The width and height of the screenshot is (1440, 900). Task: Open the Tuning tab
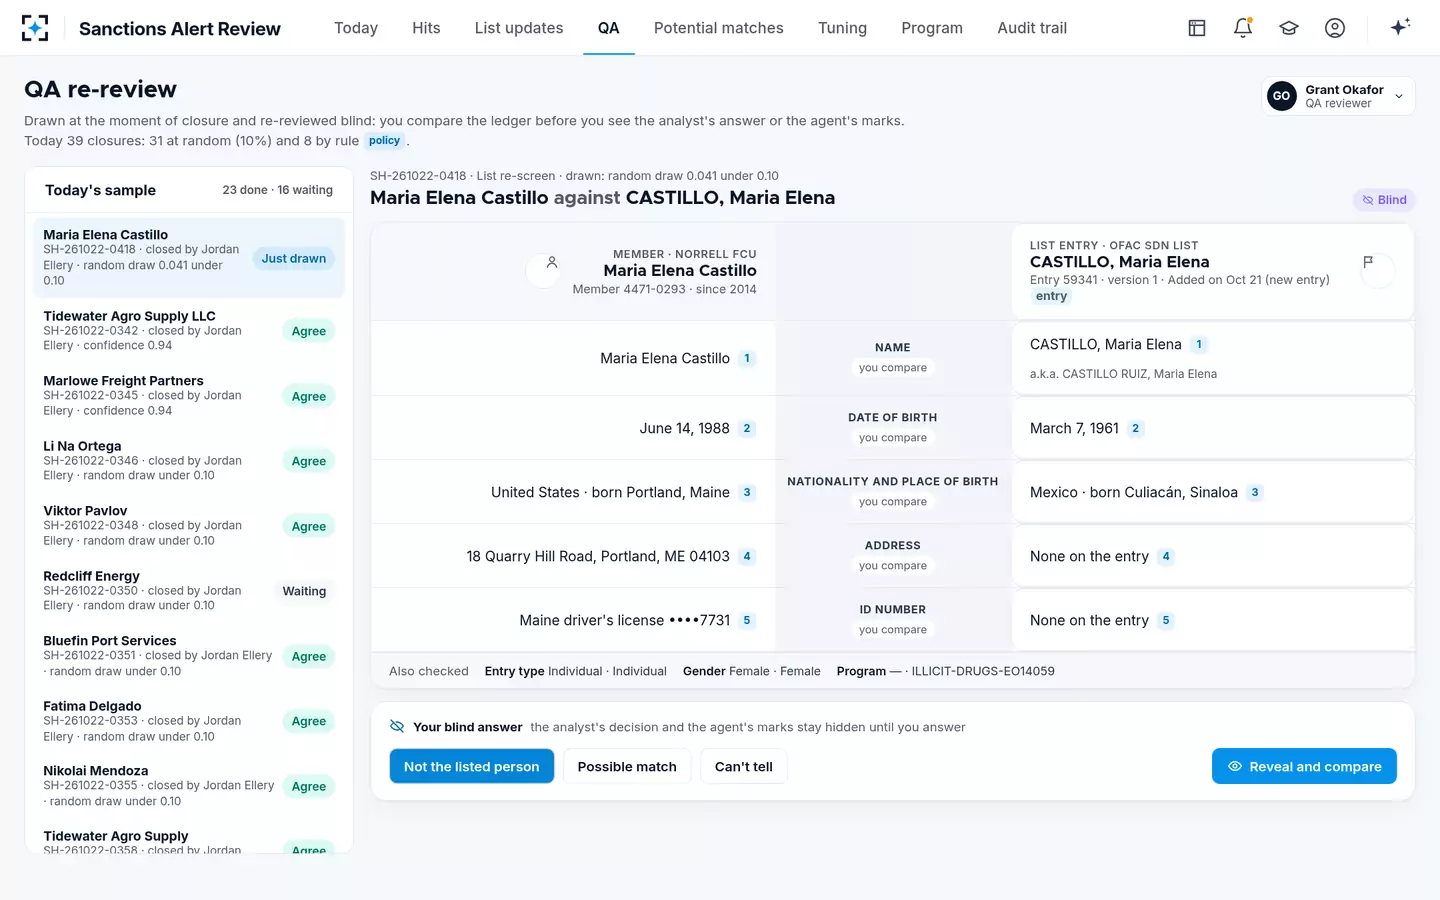(x=842, y=28)
